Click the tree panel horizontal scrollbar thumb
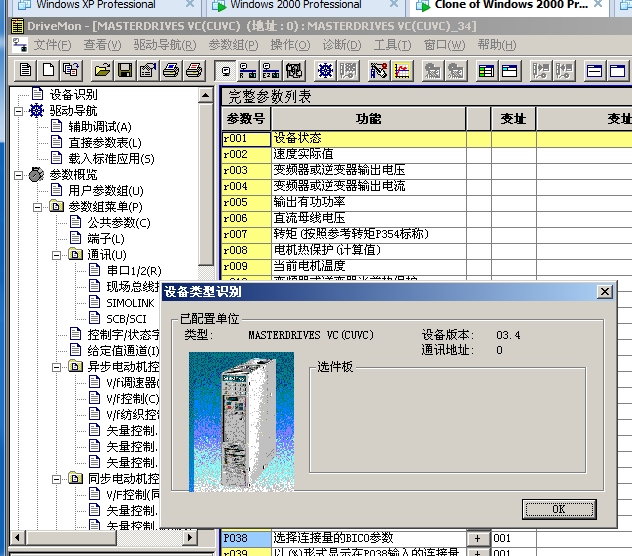The width and height of the screenshot is (632, 556). (x=71, y=537)
